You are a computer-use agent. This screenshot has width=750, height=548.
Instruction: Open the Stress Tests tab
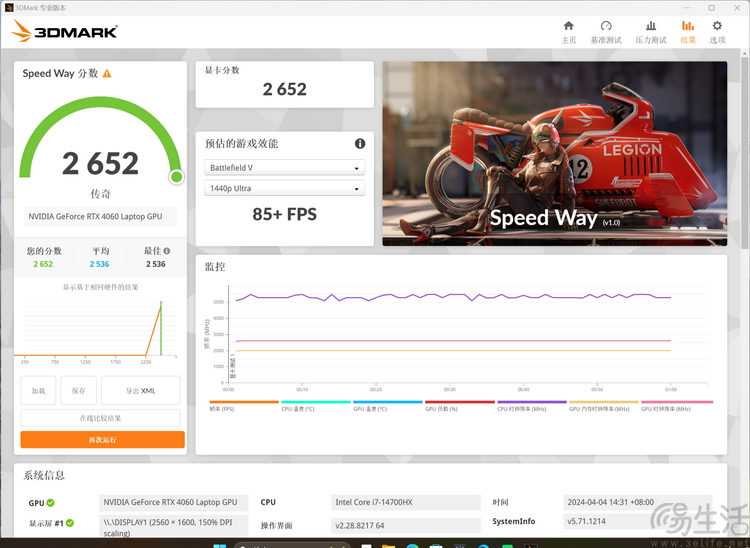pos(651,32)
